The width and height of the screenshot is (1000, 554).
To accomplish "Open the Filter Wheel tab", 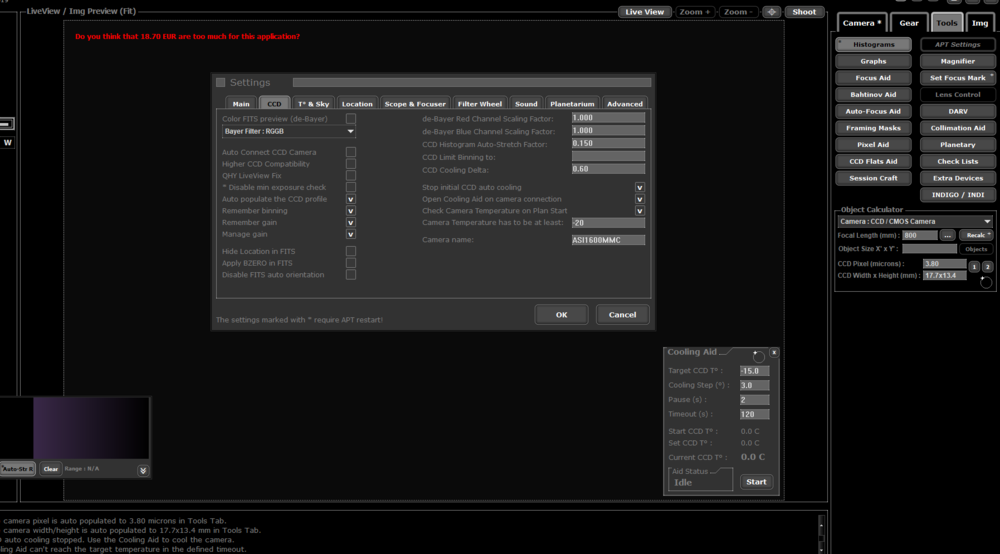I will [480, 104].
